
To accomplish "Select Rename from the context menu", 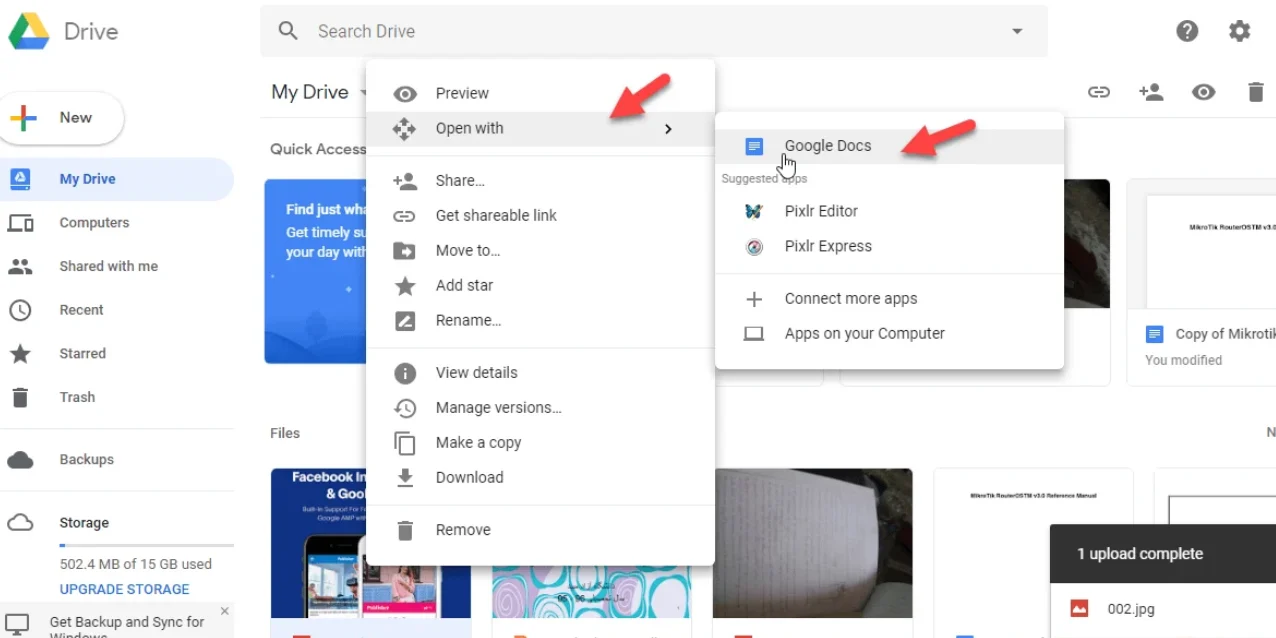I will point(468,320).
